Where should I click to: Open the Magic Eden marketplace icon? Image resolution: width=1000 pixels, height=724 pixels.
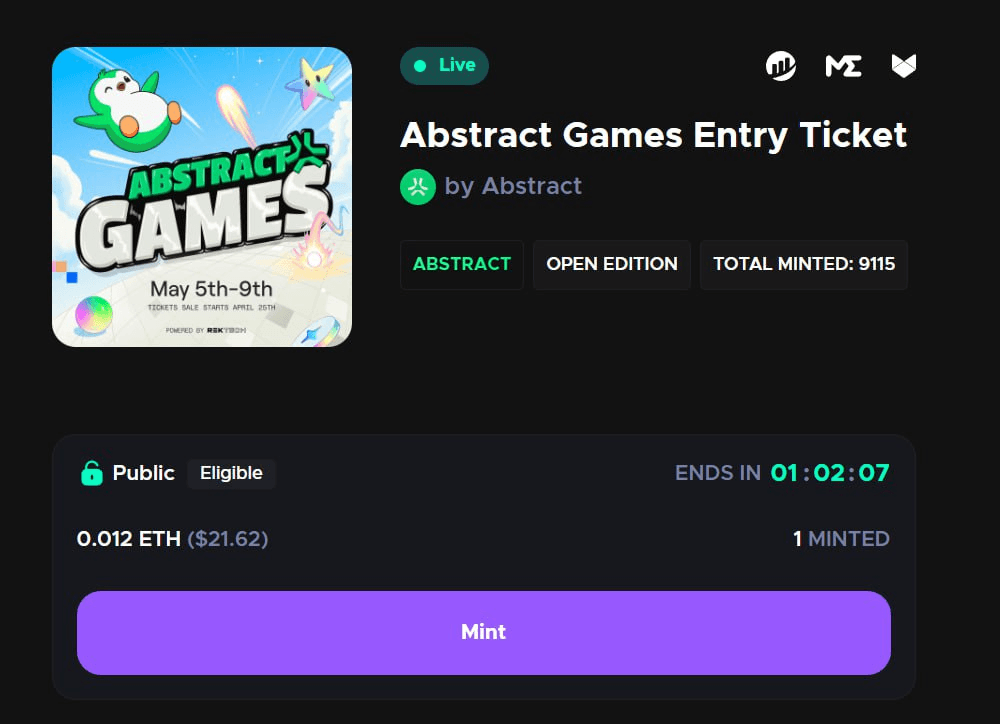pyautogui.click(x=843, y=66)
